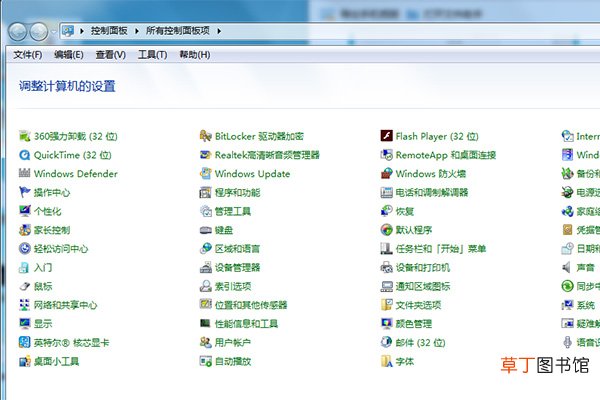
Task: Open the 文件(F) menu
Action: (28, 55)
